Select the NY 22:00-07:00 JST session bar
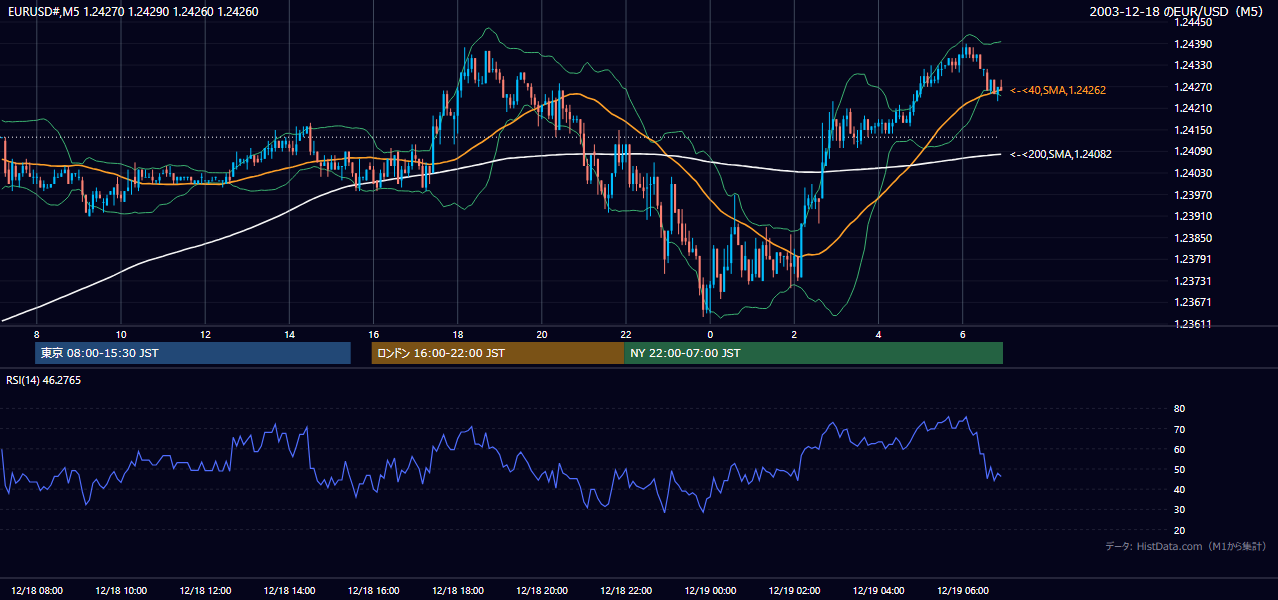Image resolution: width=1278 pixels, height=600 pixels. point(813,353)
